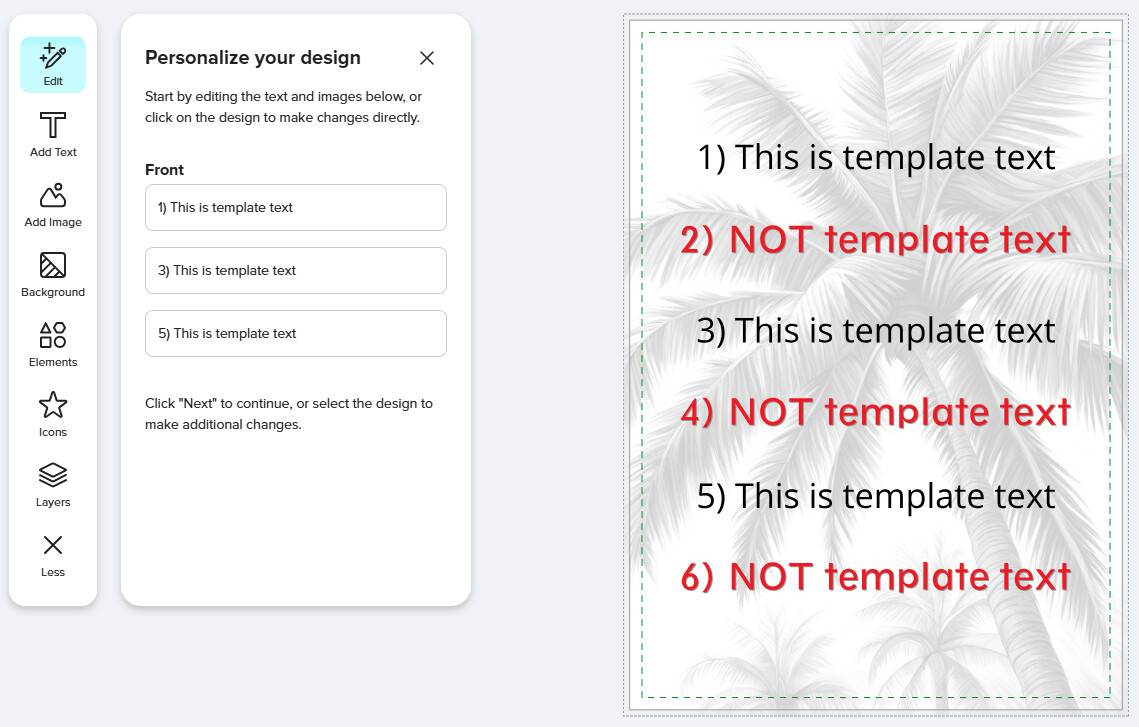Select '5) This is template text' on canvas
The image size is (1139, 727).
[876, 497]
